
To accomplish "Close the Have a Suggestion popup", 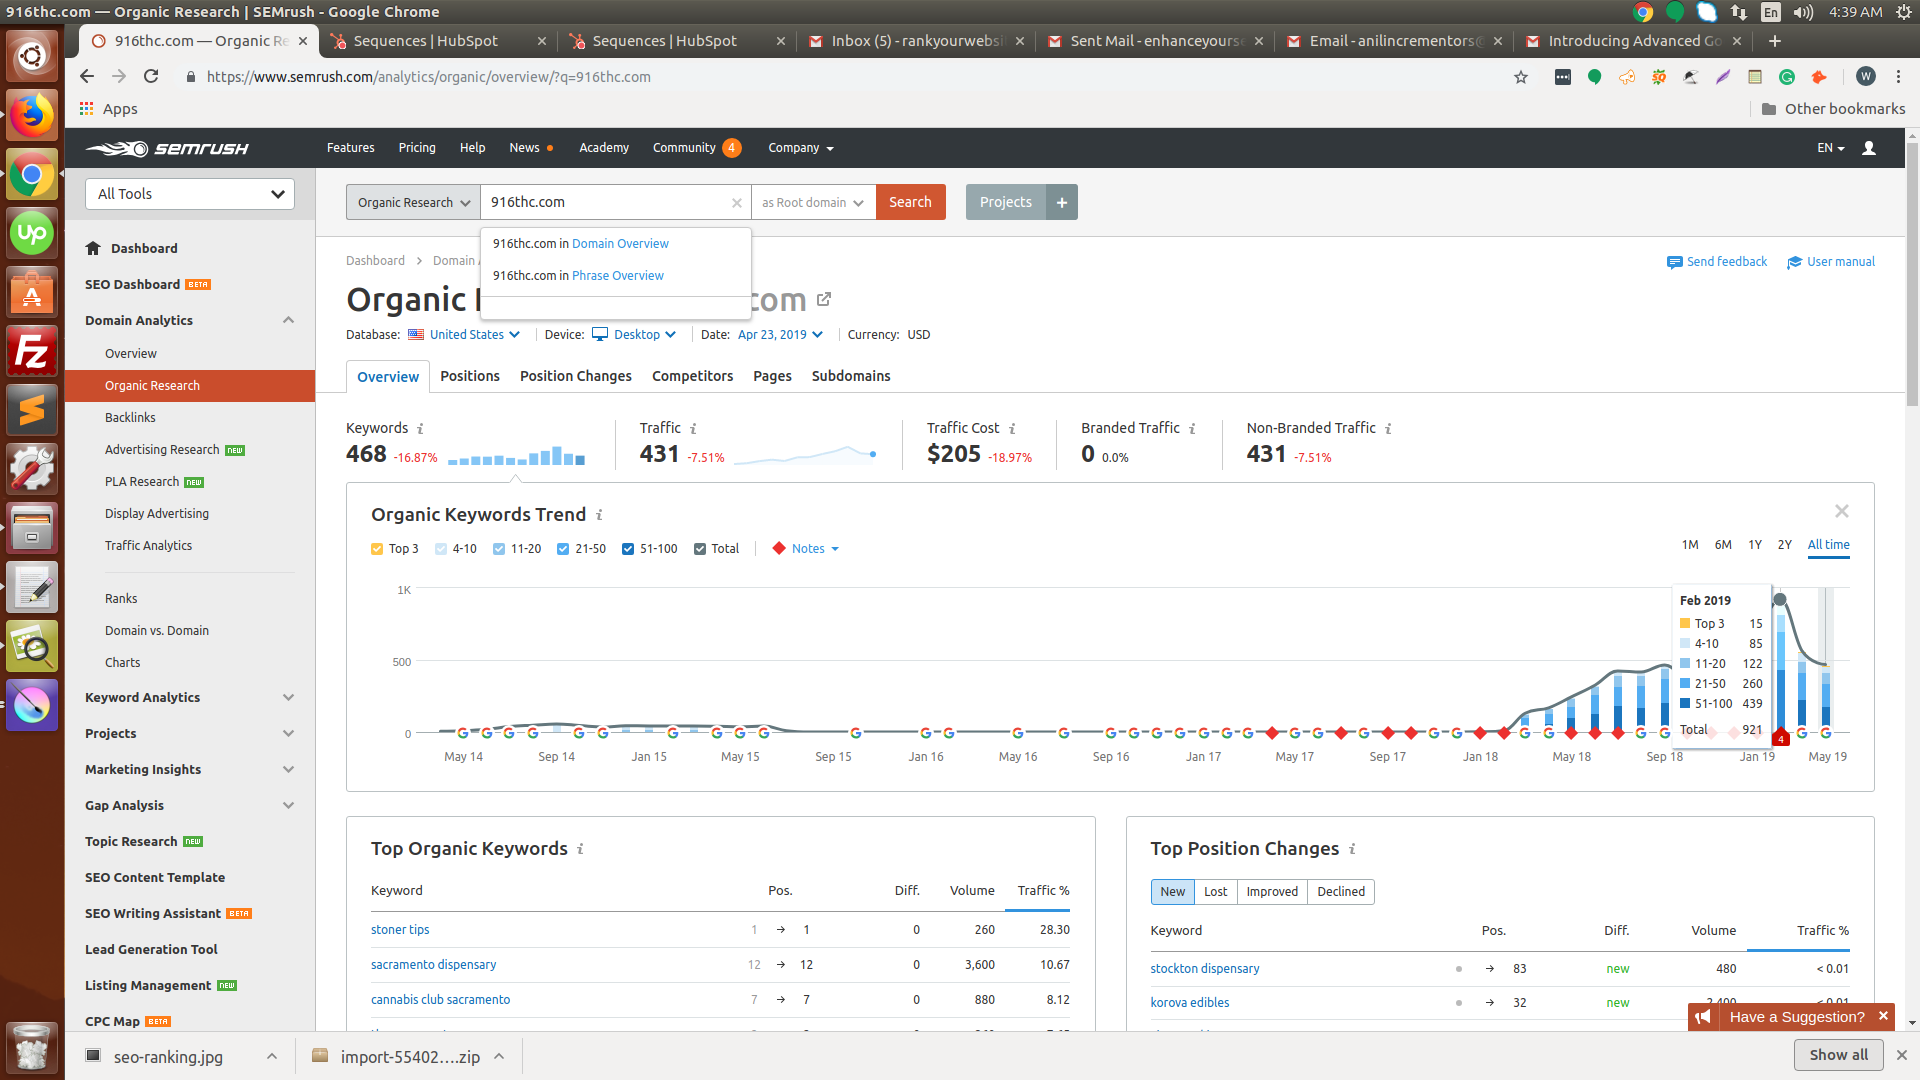I will pos(1883,1016).
